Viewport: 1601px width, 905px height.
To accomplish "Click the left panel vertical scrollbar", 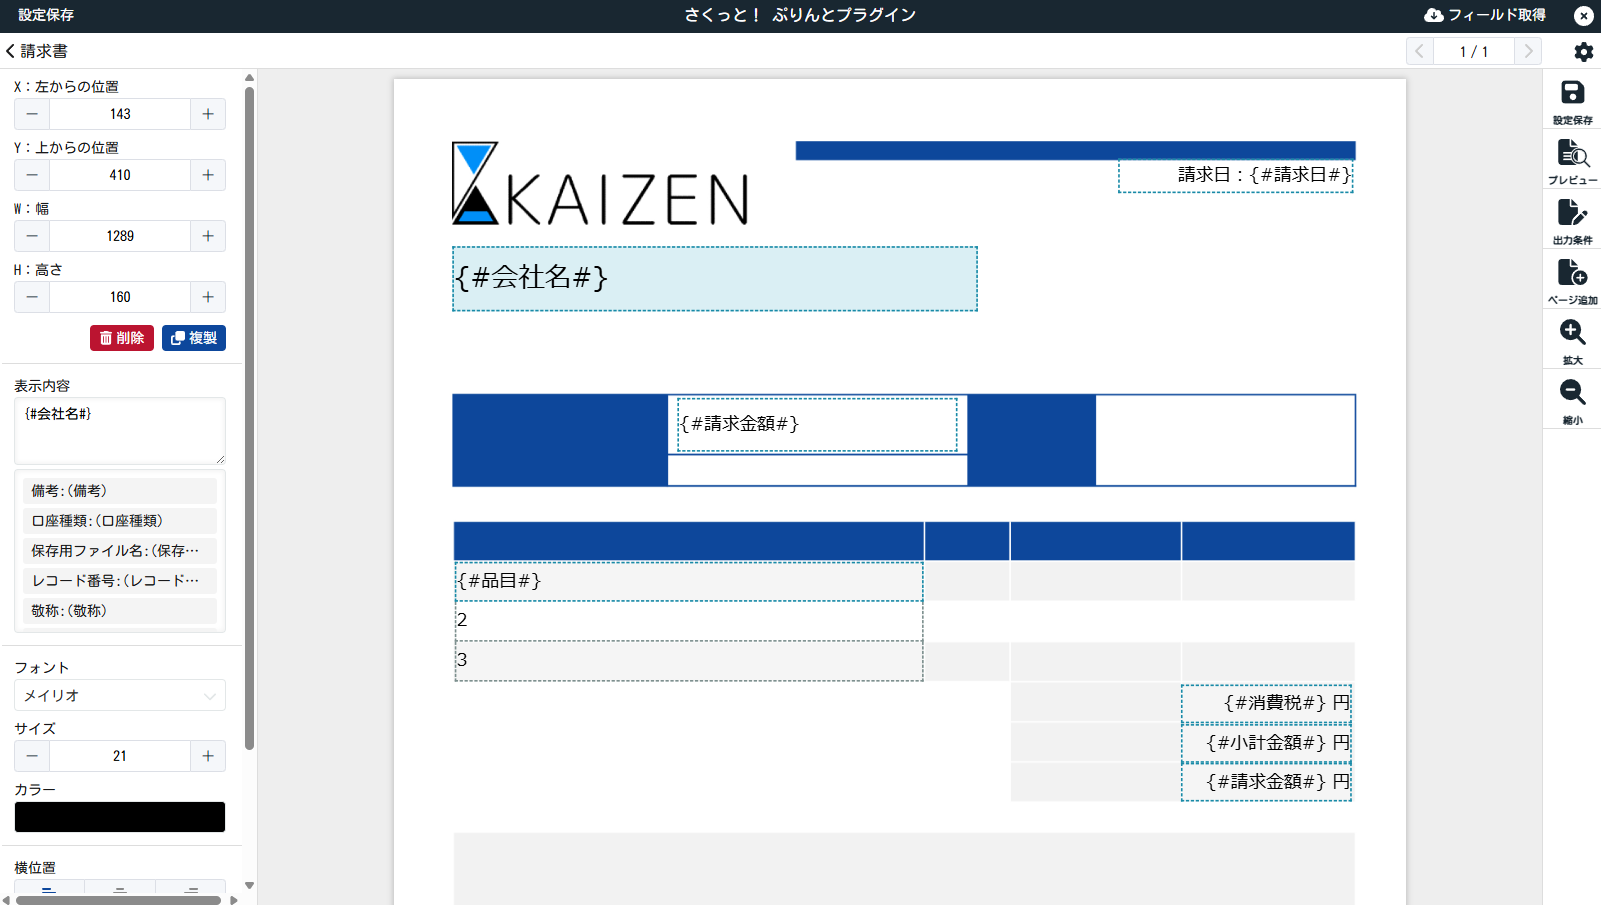I will coord(249,417).
